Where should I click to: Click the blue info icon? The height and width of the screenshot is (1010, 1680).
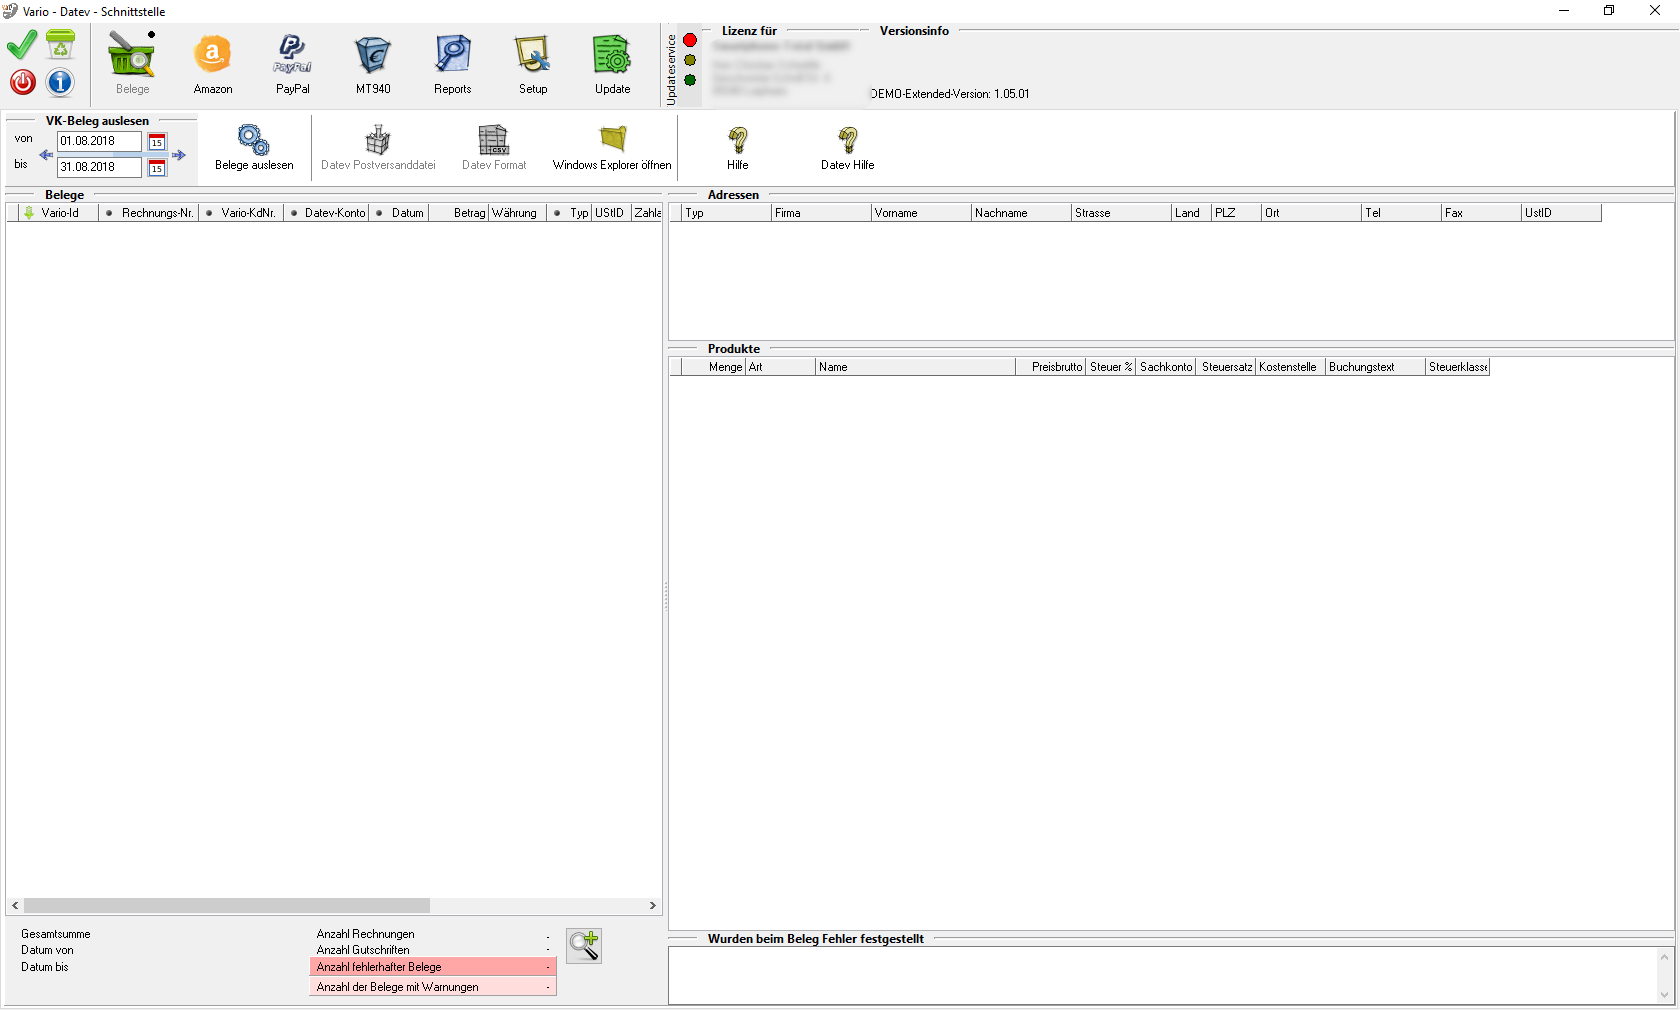tap(60, 82)
